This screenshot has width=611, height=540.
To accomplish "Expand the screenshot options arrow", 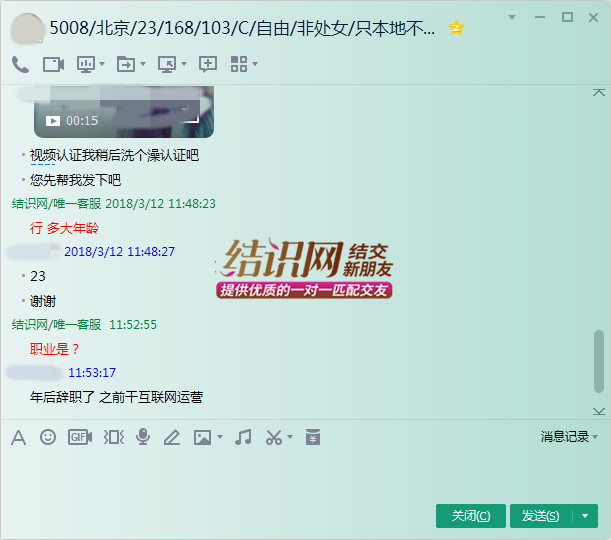I will pyautogui.click(x=290, y=437).
